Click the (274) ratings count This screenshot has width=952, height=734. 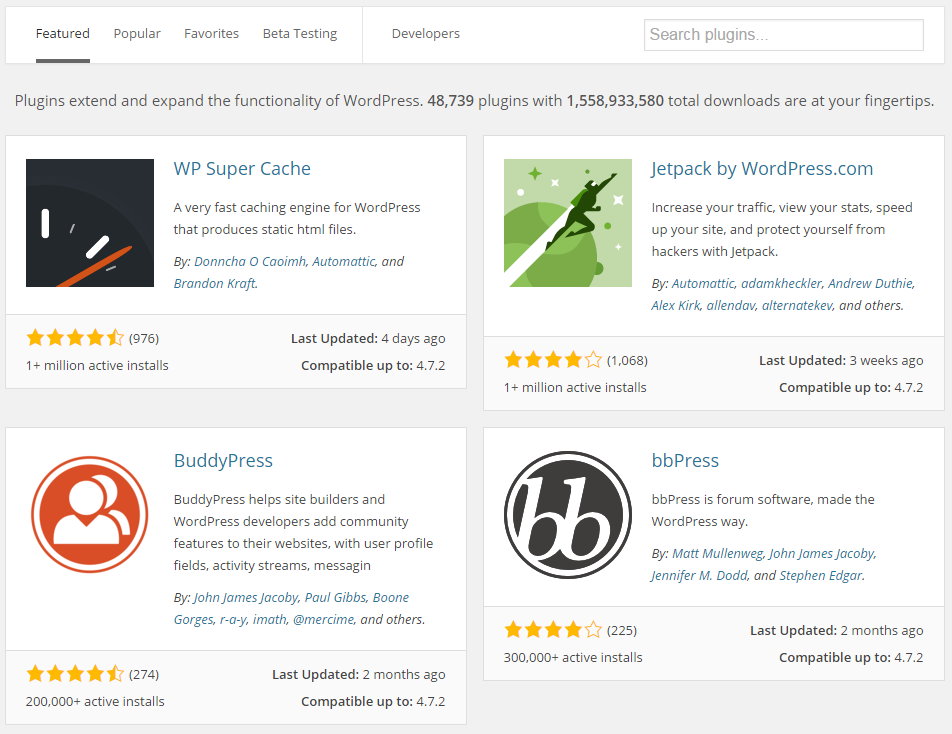(x=144, y=674)
